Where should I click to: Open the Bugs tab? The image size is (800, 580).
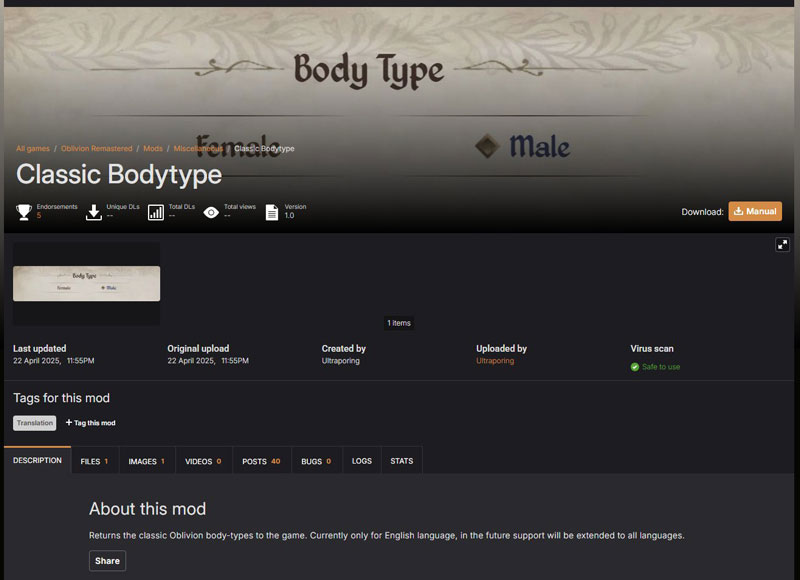tap(316, 461)
